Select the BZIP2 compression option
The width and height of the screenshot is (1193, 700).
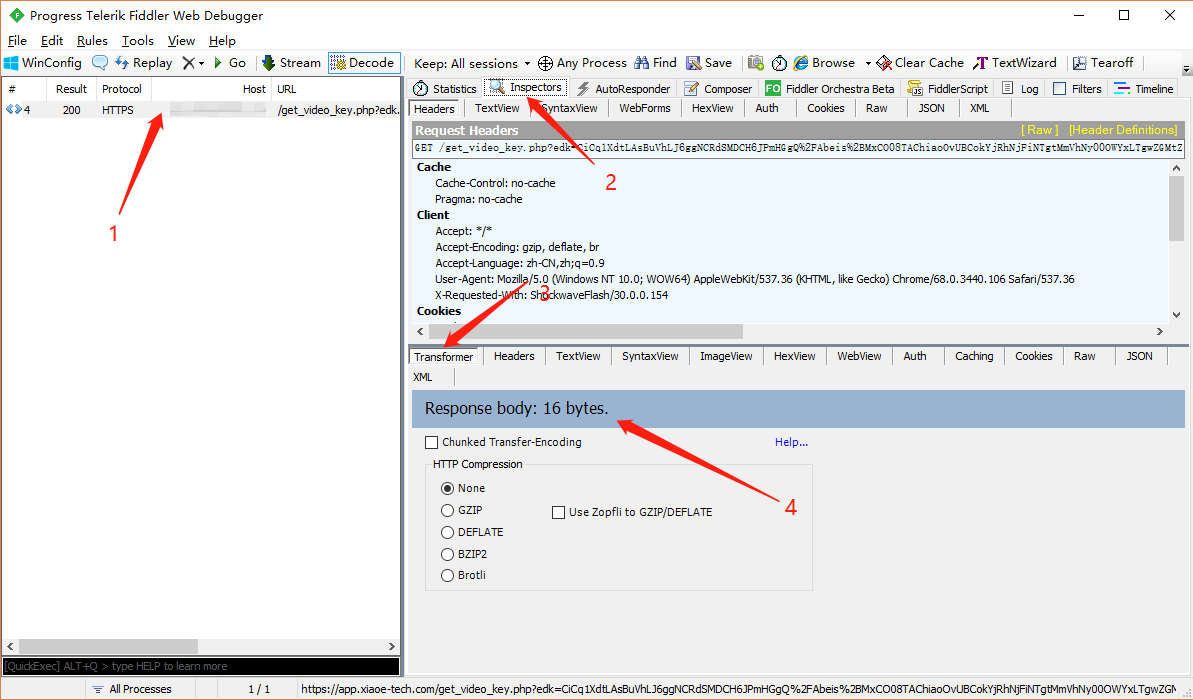pyautogui.click(x=447, y=554)
